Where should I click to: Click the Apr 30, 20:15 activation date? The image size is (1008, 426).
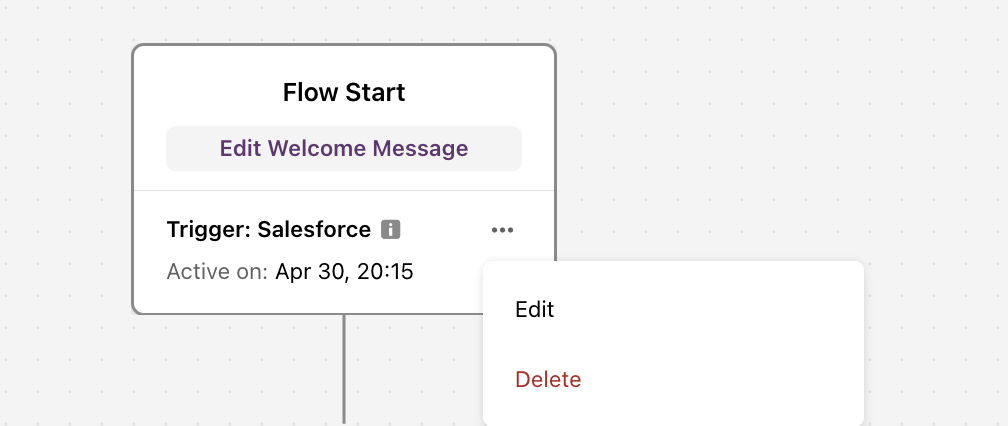click(344, 272)
